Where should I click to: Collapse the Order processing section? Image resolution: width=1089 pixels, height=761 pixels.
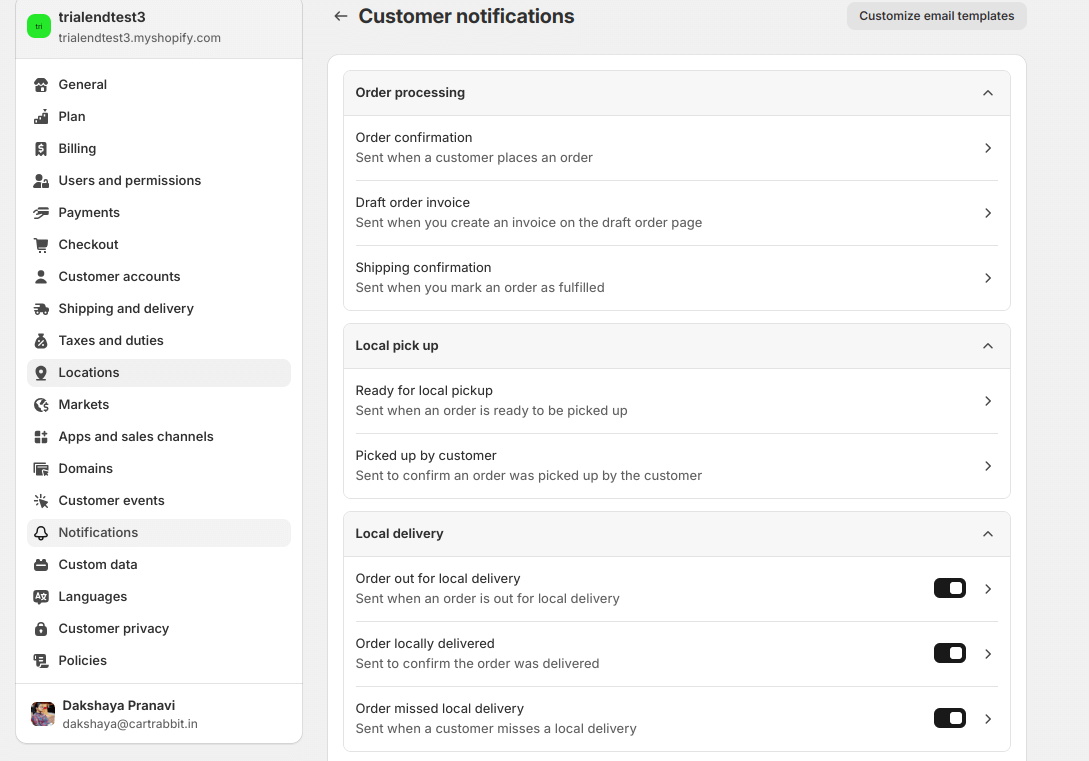[987, 93]
